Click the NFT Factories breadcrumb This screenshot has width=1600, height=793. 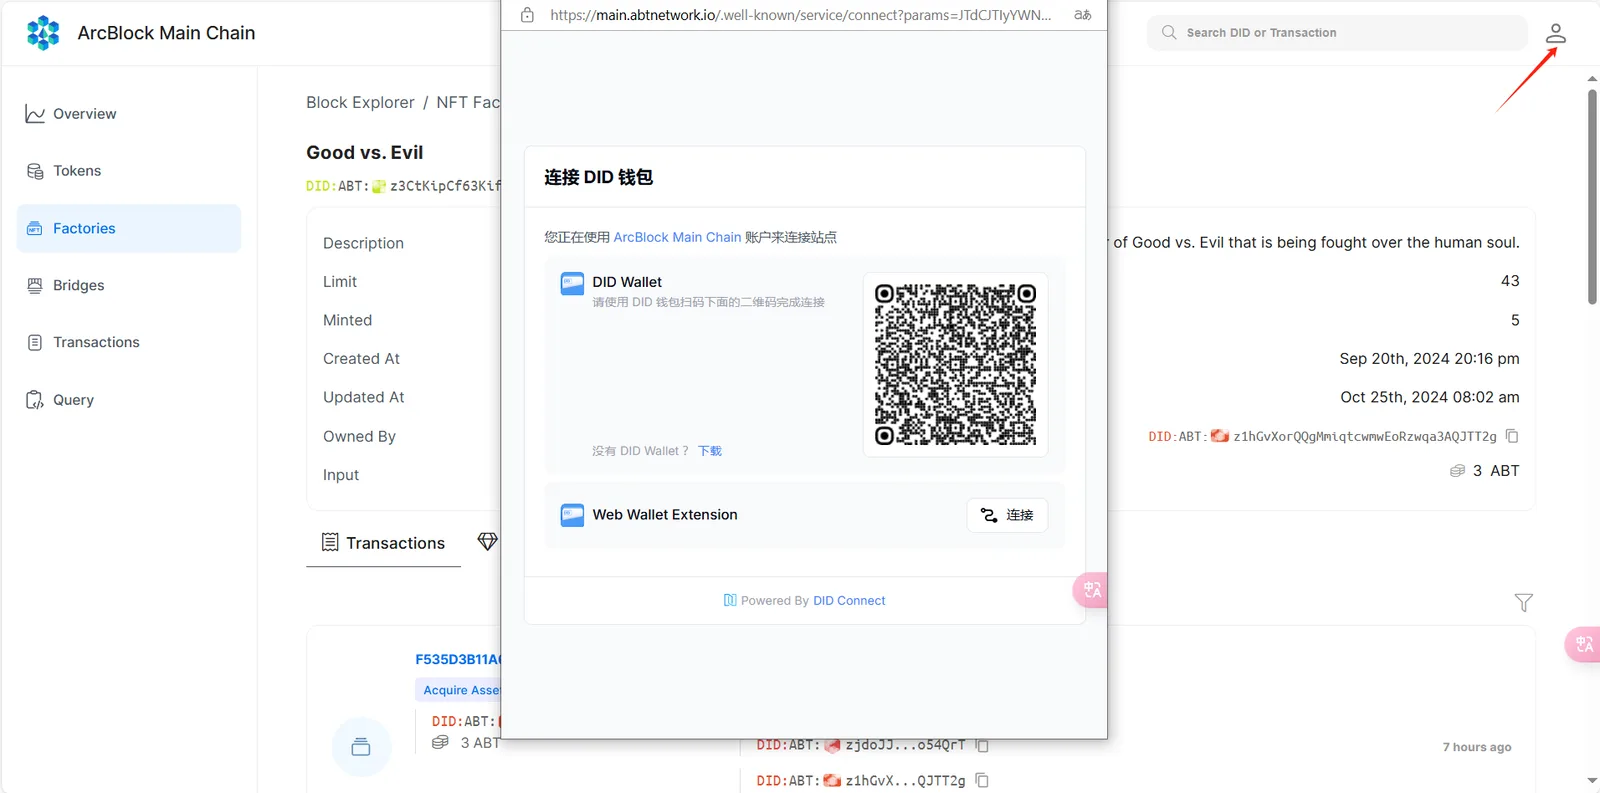pos(468,102)
